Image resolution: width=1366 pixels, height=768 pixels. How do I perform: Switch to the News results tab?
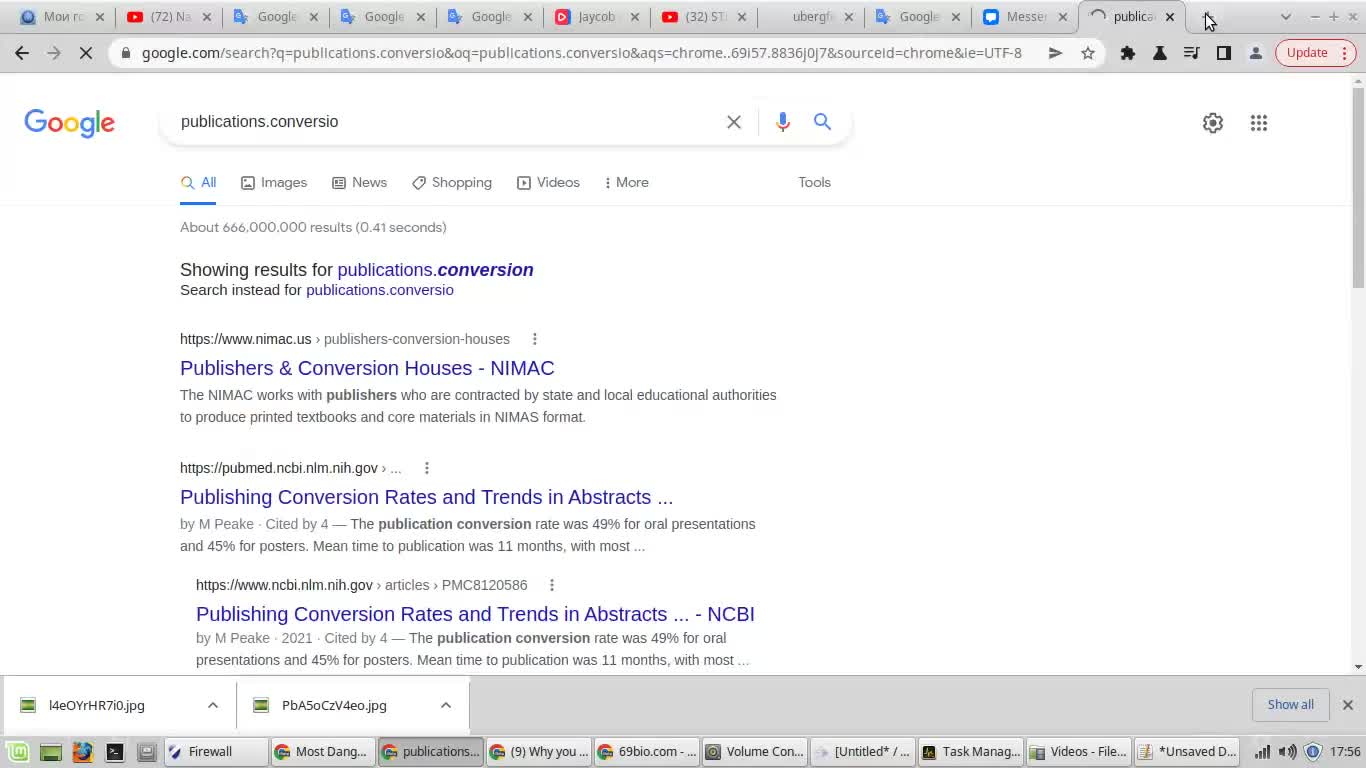coord(359,183)
